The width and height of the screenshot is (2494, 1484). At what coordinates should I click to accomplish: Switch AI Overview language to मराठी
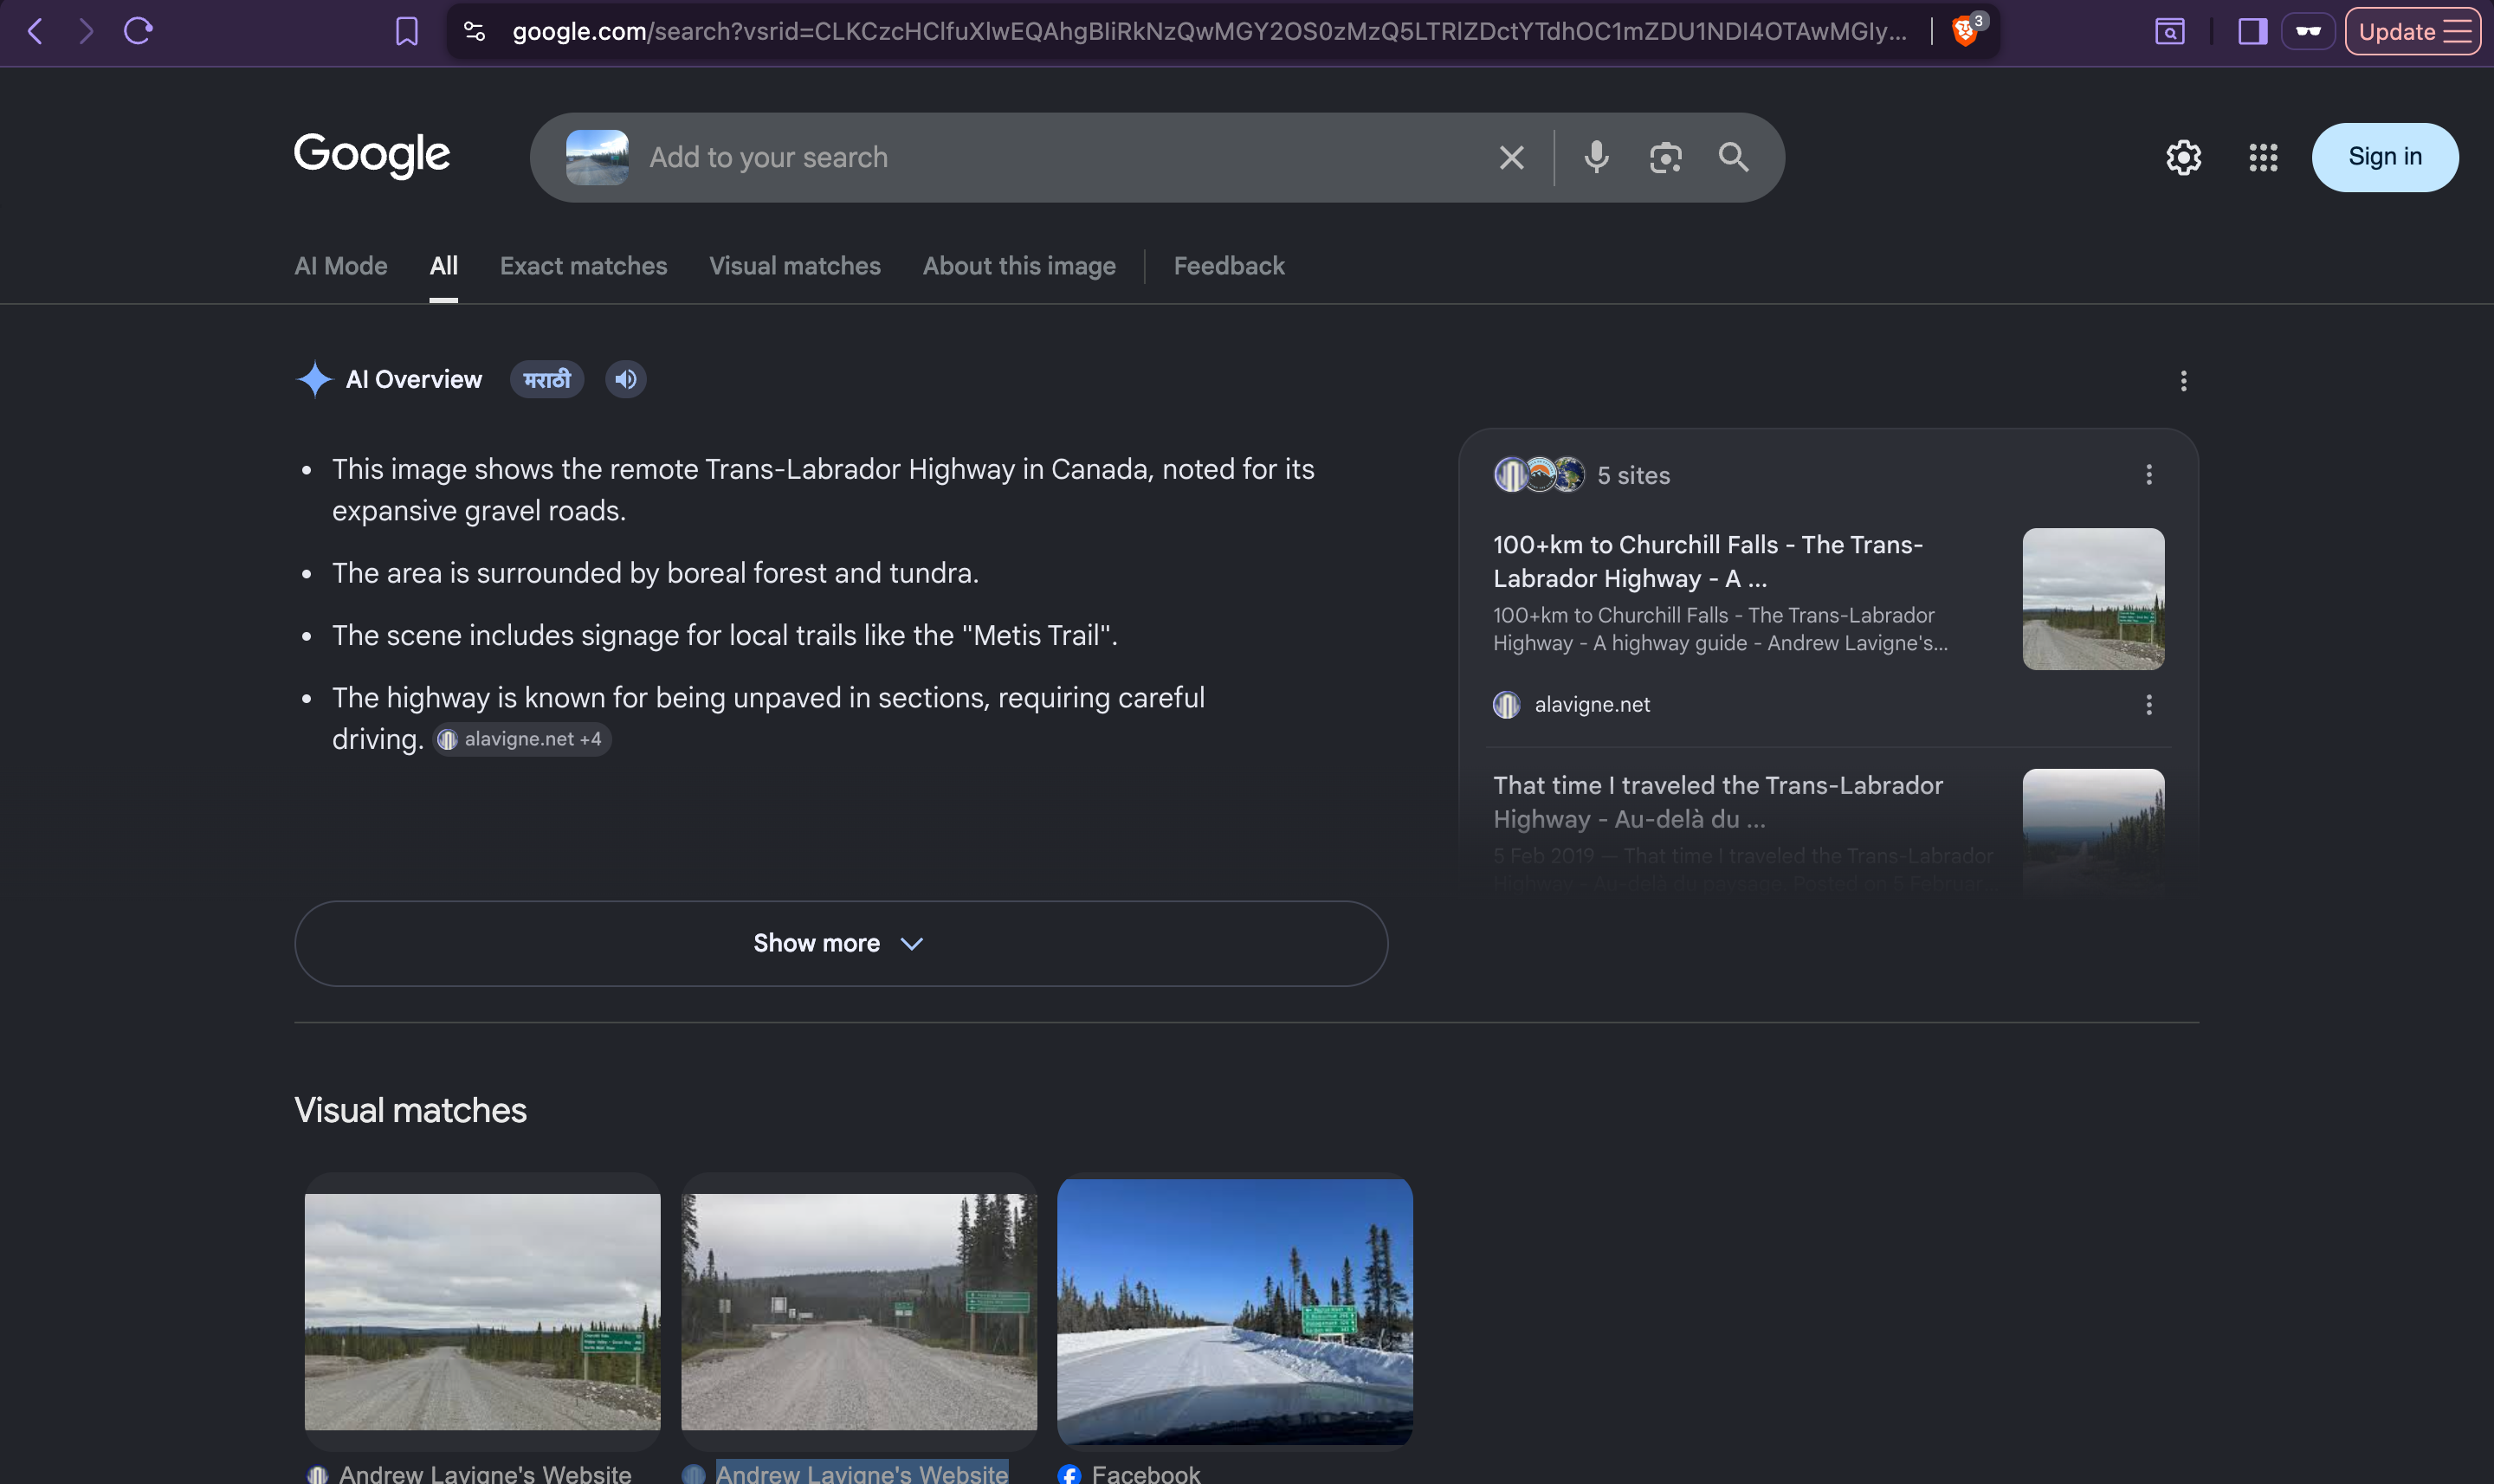pos(547,379)
